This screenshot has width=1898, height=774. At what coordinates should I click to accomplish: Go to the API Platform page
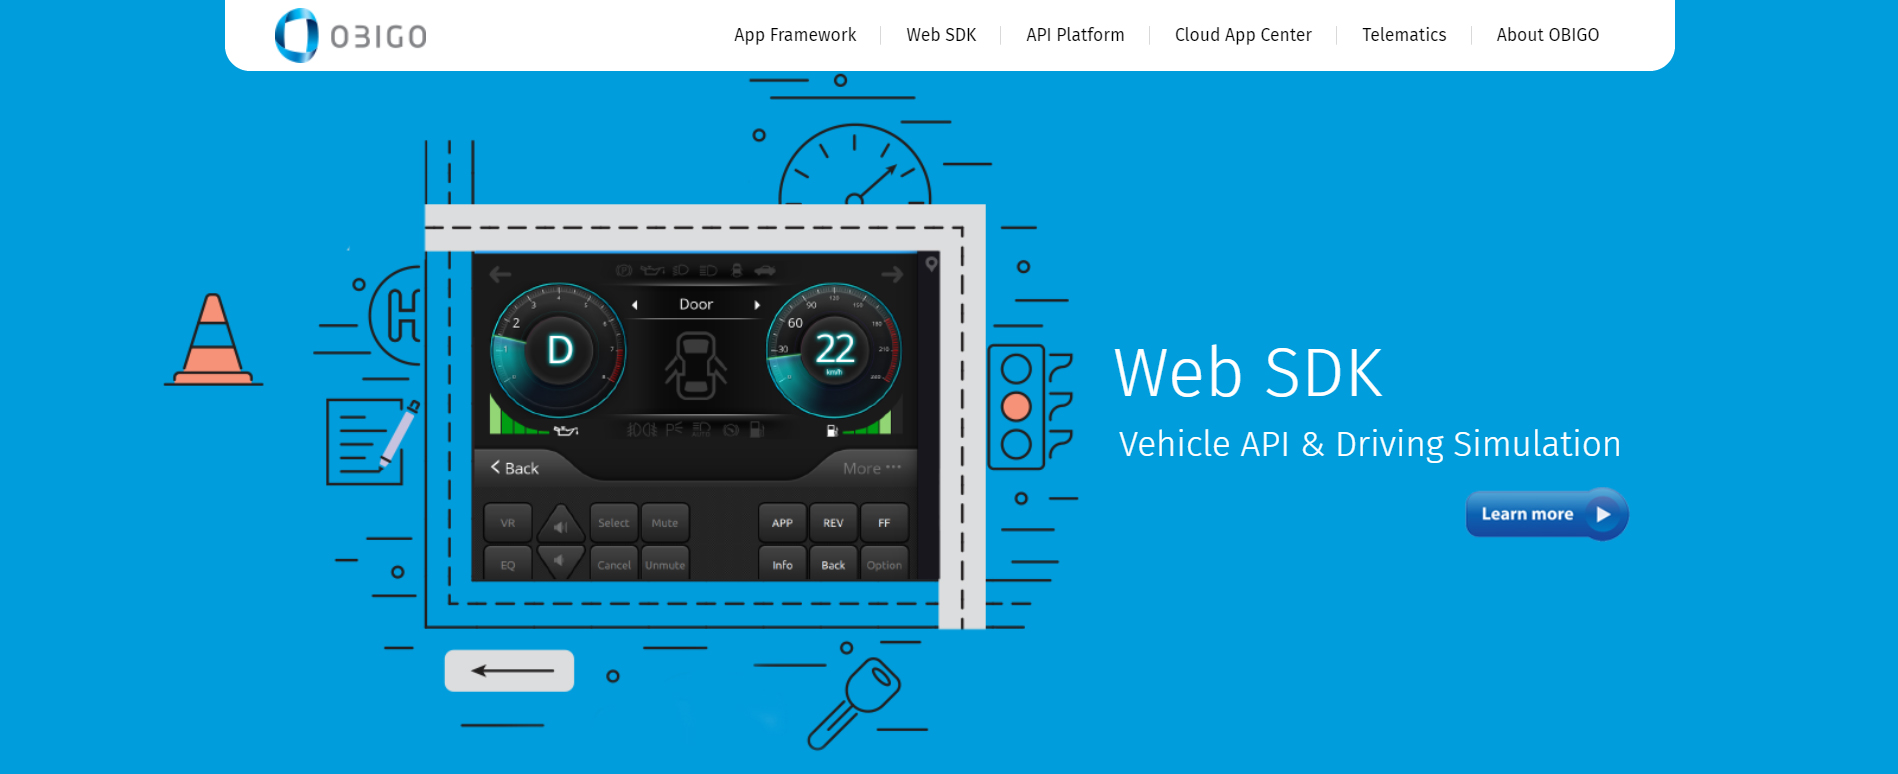[1075, 35]
